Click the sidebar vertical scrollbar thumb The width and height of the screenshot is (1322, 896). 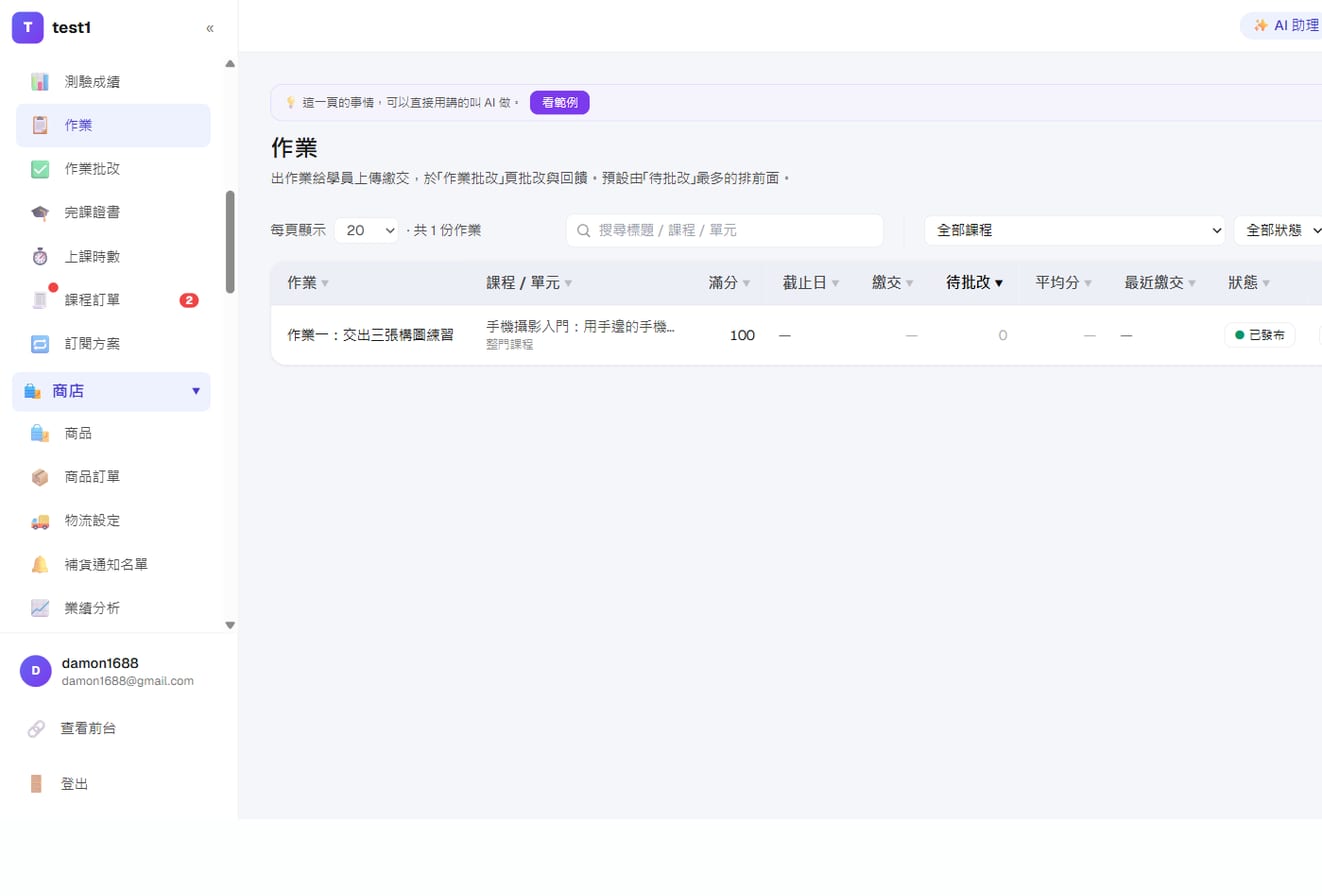[x=230, y=242]
